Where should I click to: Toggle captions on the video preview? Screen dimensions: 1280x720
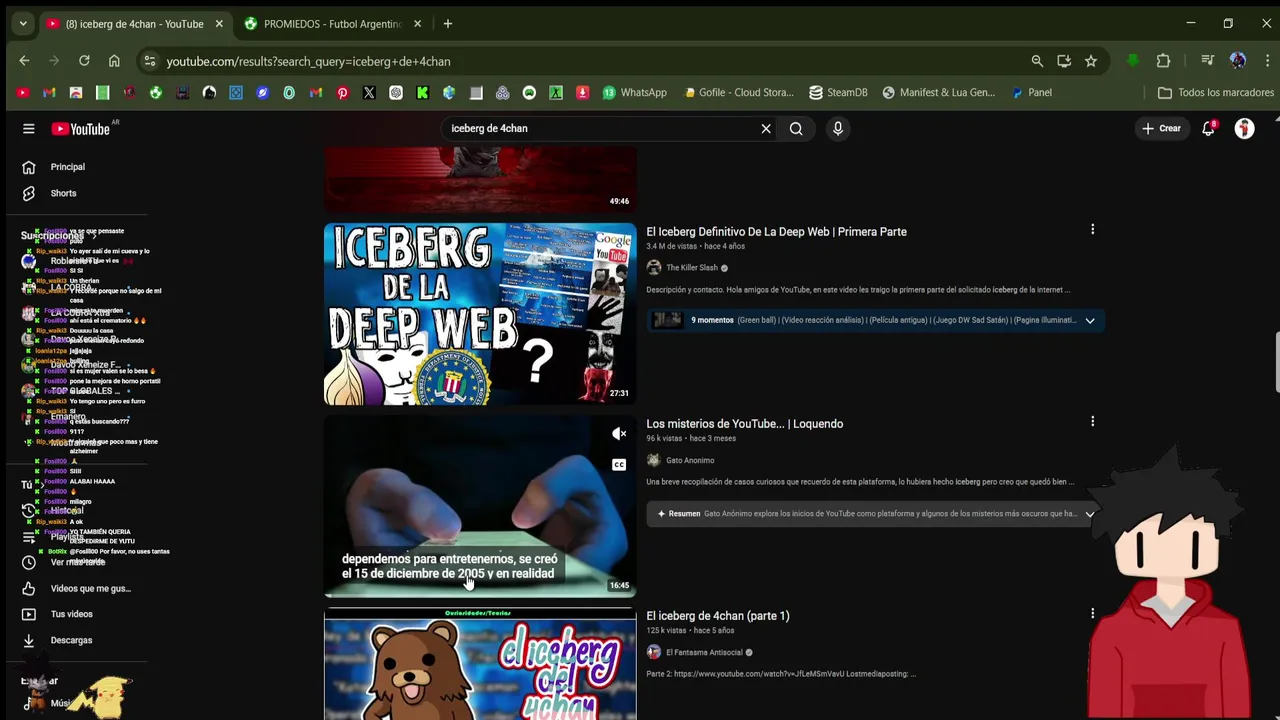(619, 464)
